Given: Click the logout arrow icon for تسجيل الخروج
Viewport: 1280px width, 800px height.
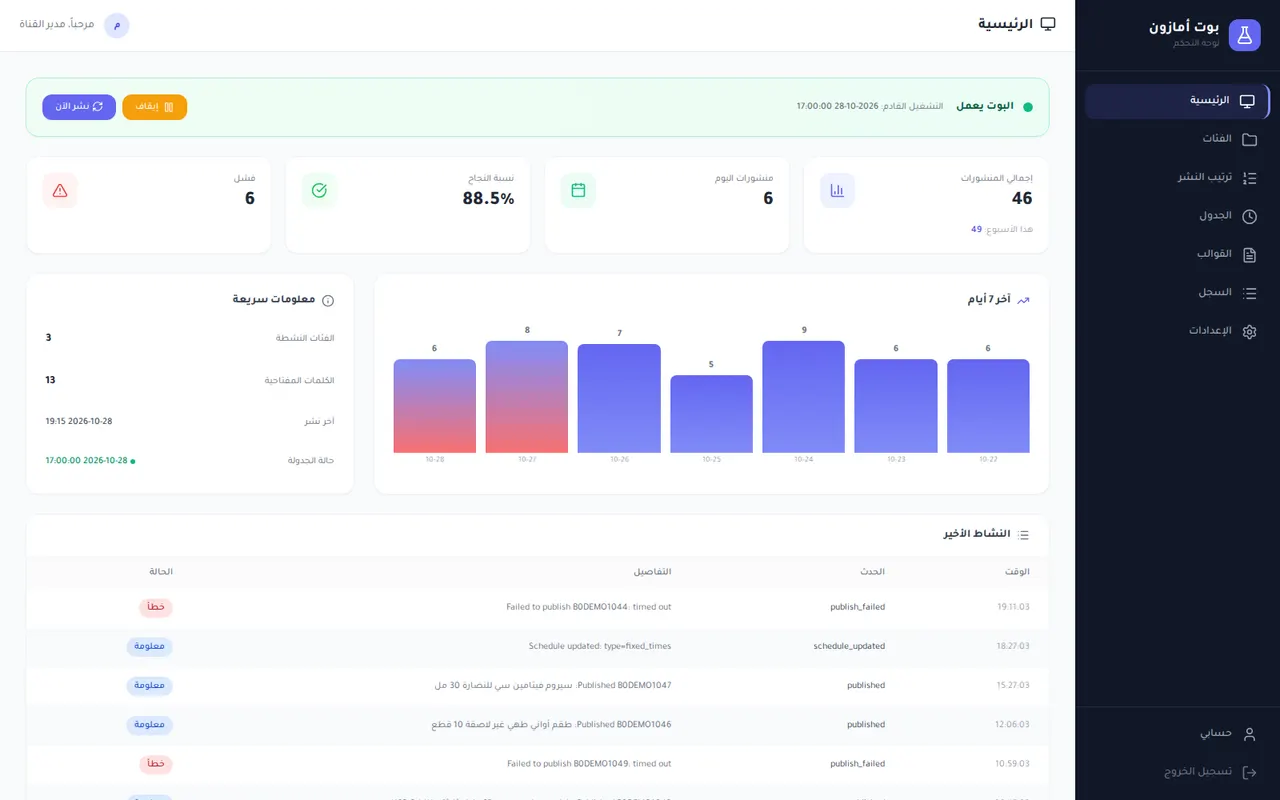Looking at the screenshot, I should (1249, 772).
